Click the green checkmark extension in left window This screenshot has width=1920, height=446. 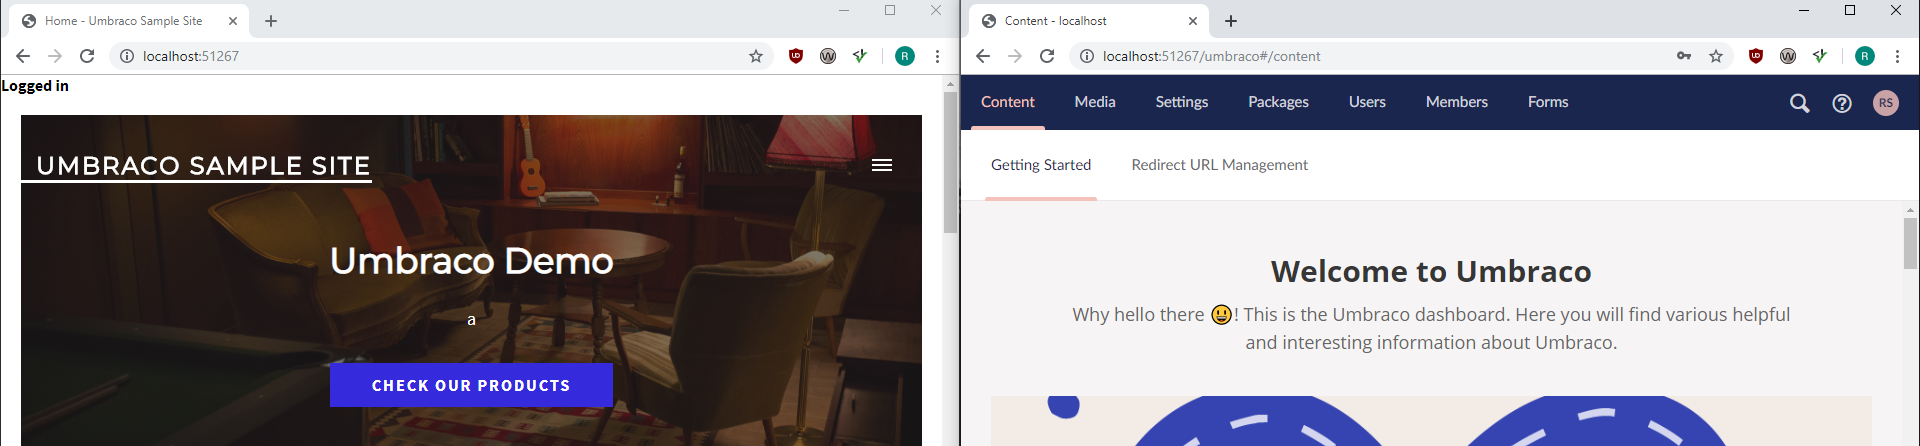point(860,56)
